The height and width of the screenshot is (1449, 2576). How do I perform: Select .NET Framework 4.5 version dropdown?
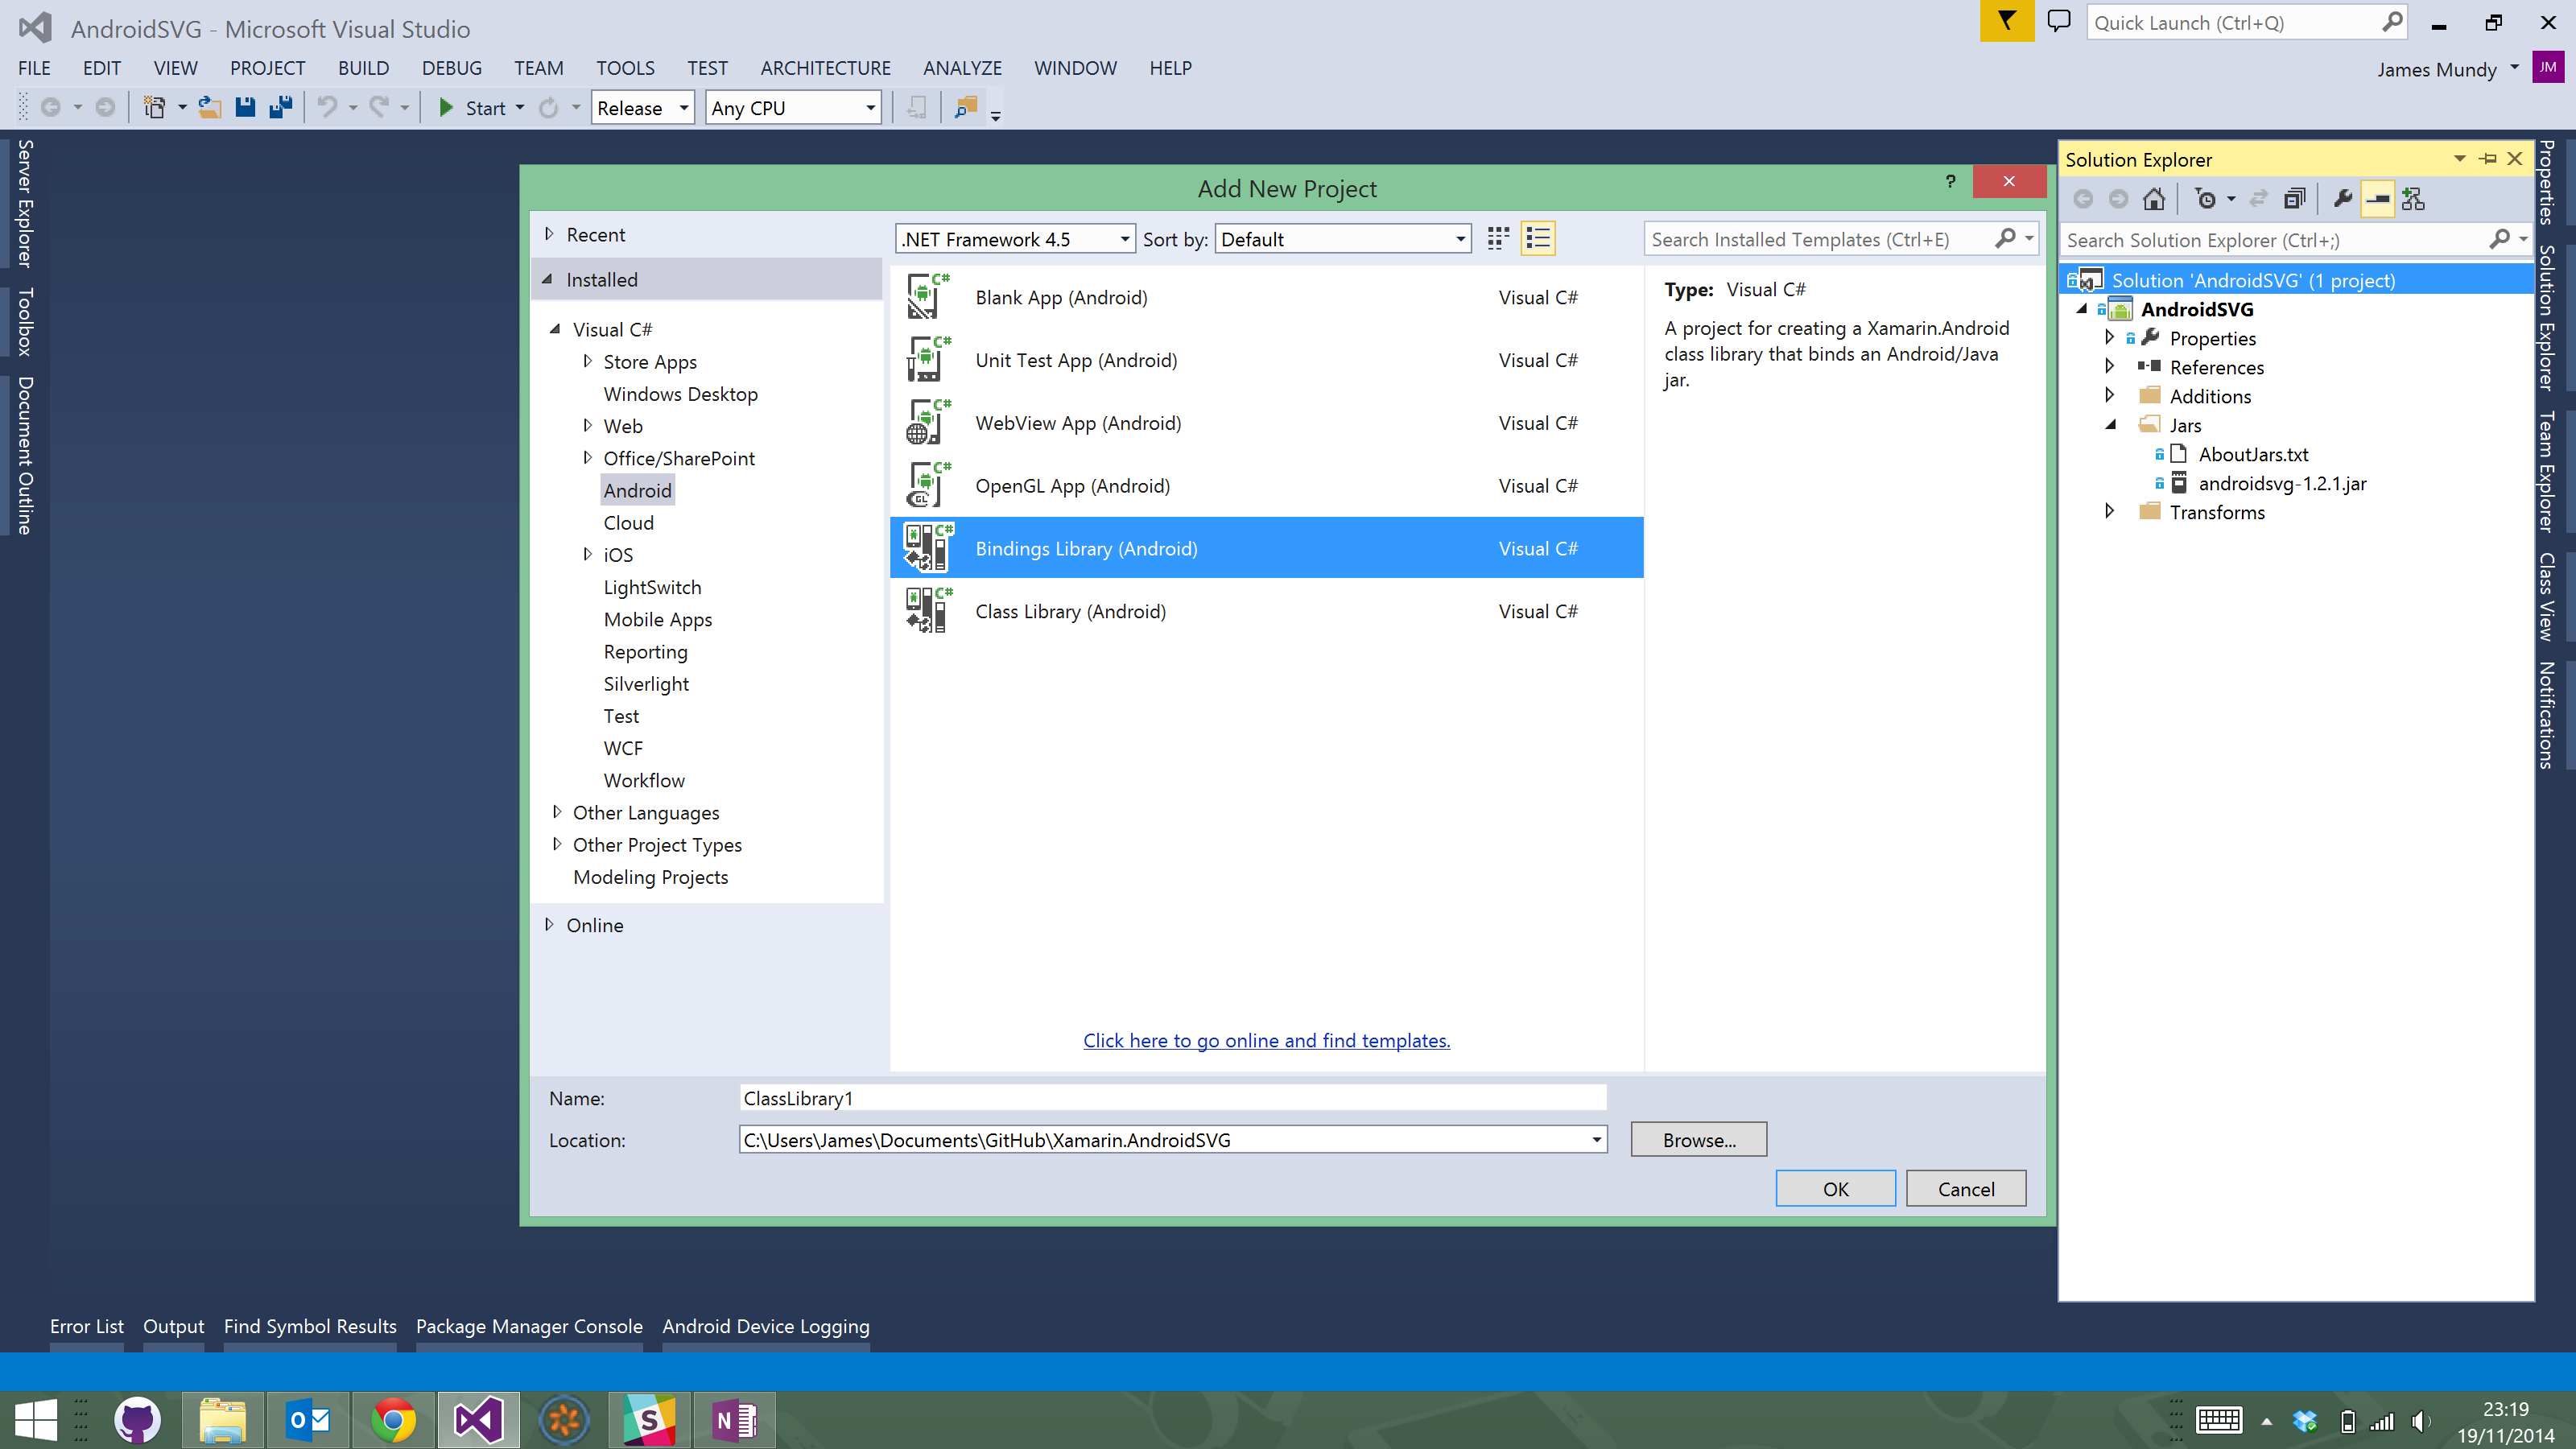[1016, 237]
